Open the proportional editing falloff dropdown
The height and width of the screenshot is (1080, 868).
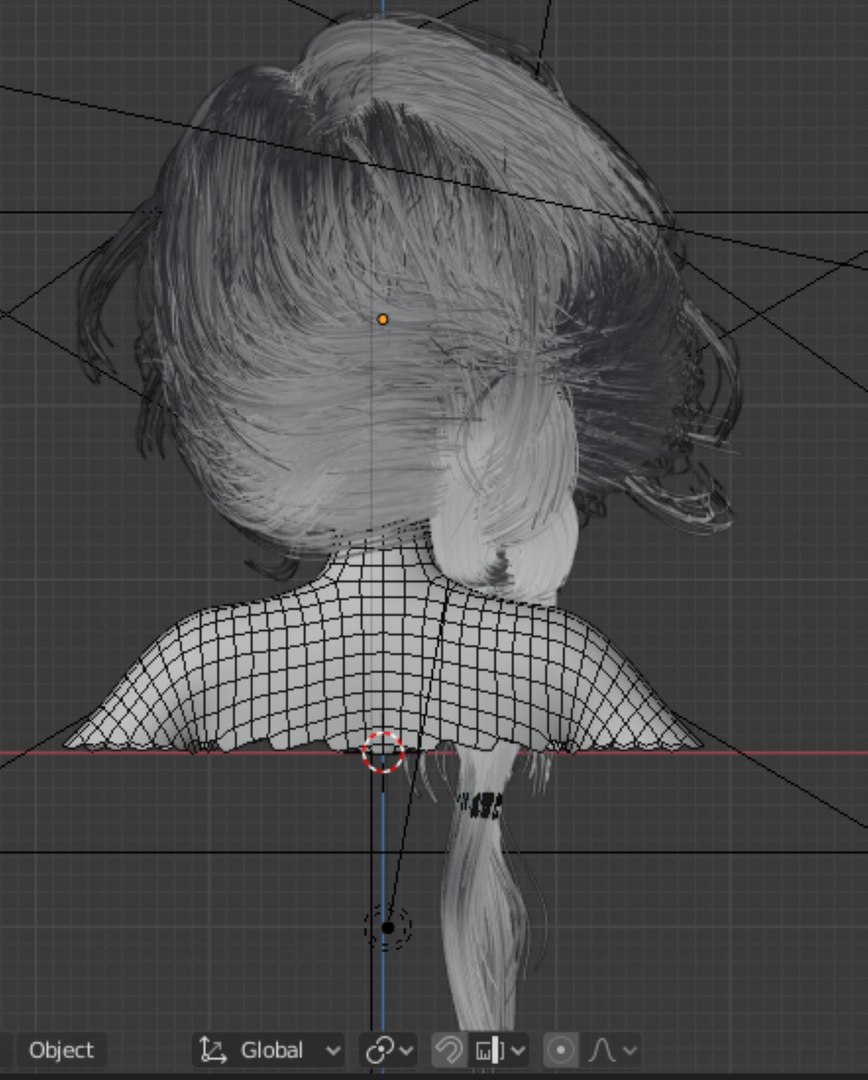click(x=612, y=1050)
